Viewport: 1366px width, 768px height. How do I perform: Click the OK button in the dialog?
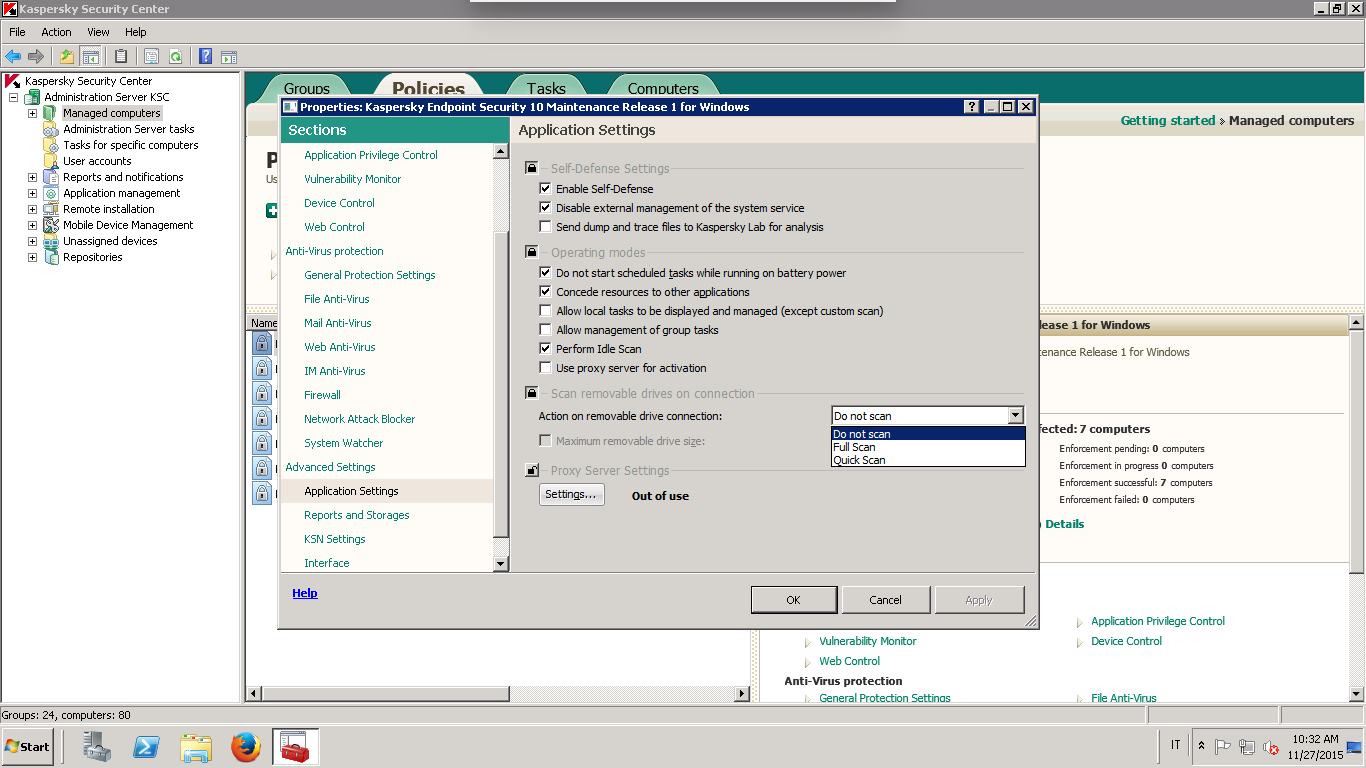point(793,600)
